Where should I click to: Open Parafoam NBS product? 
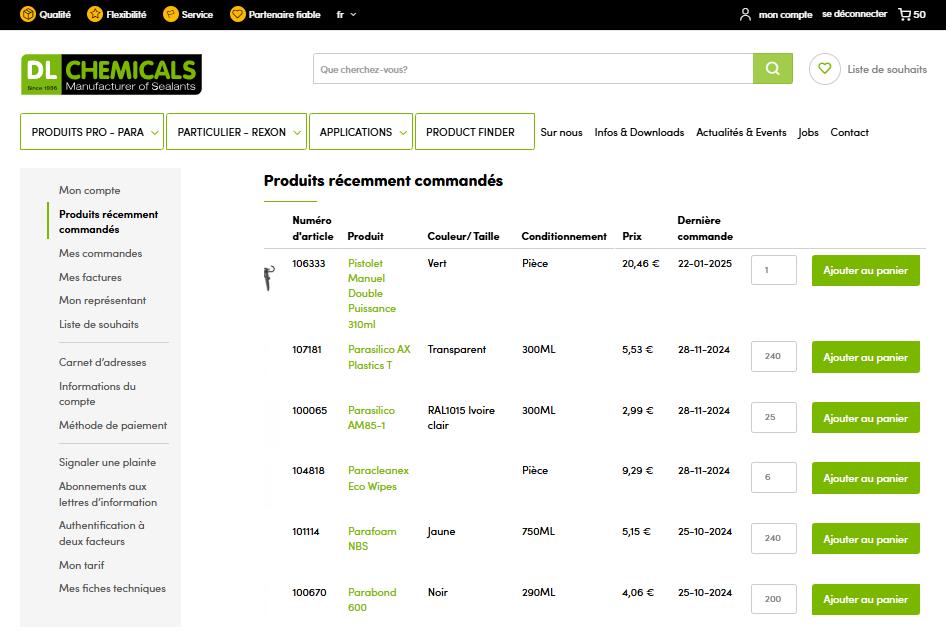pos(372,538)
